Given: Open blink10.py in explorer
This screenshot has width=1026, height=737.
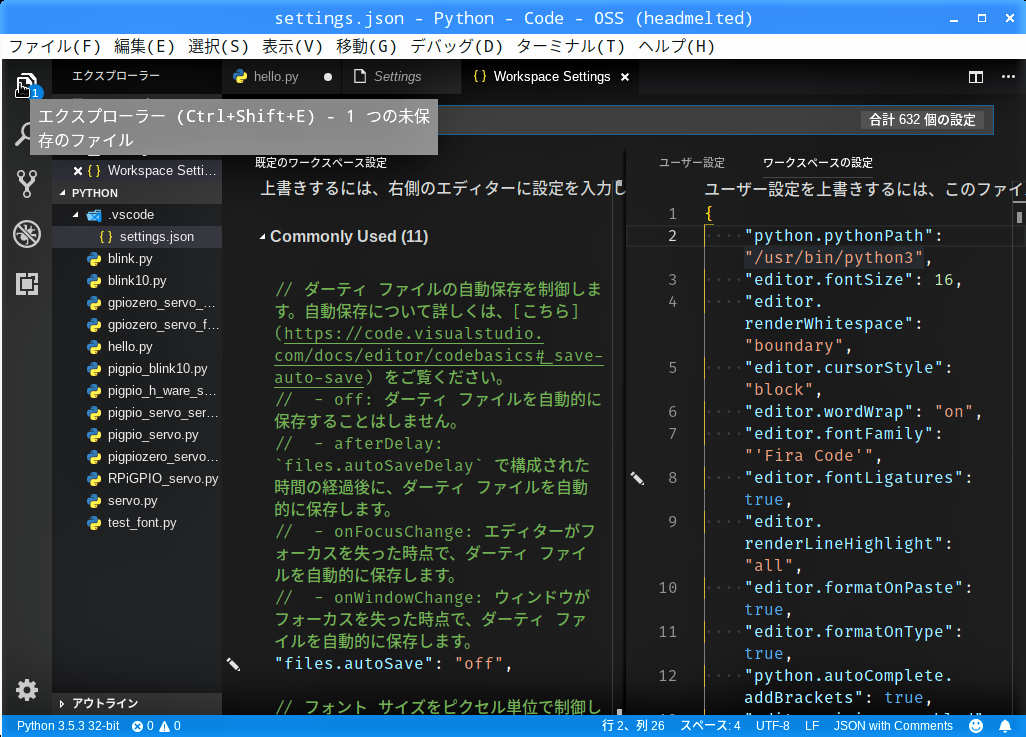Looking at the screenshot, I should coord(137,281).
